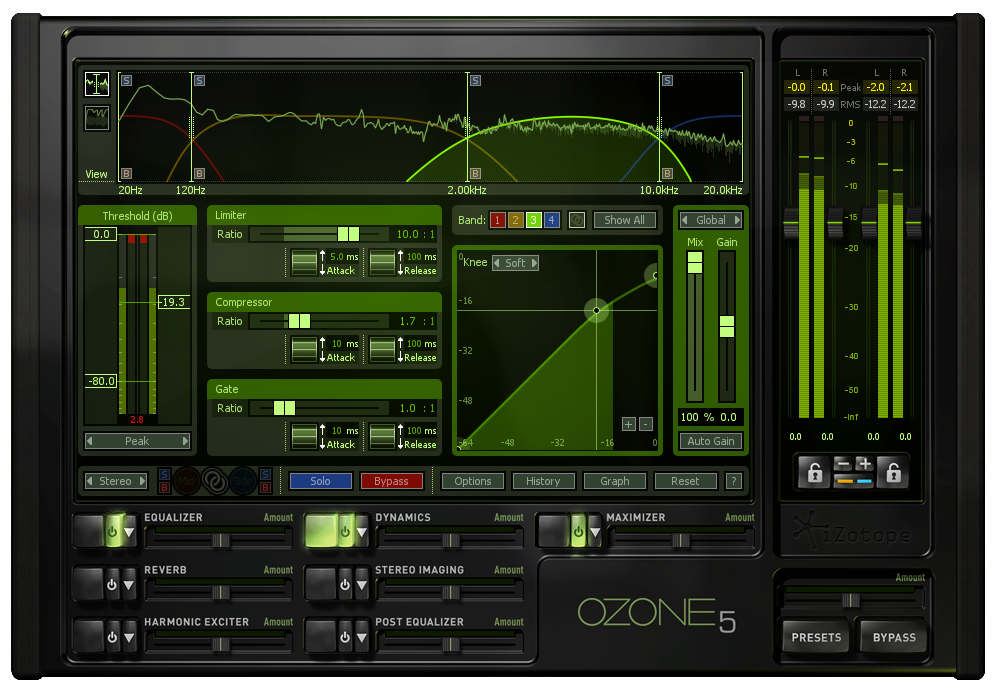Unlock the right channel meter lock icon
Viewport: 997px width, 692px height.
coord(891,473)
